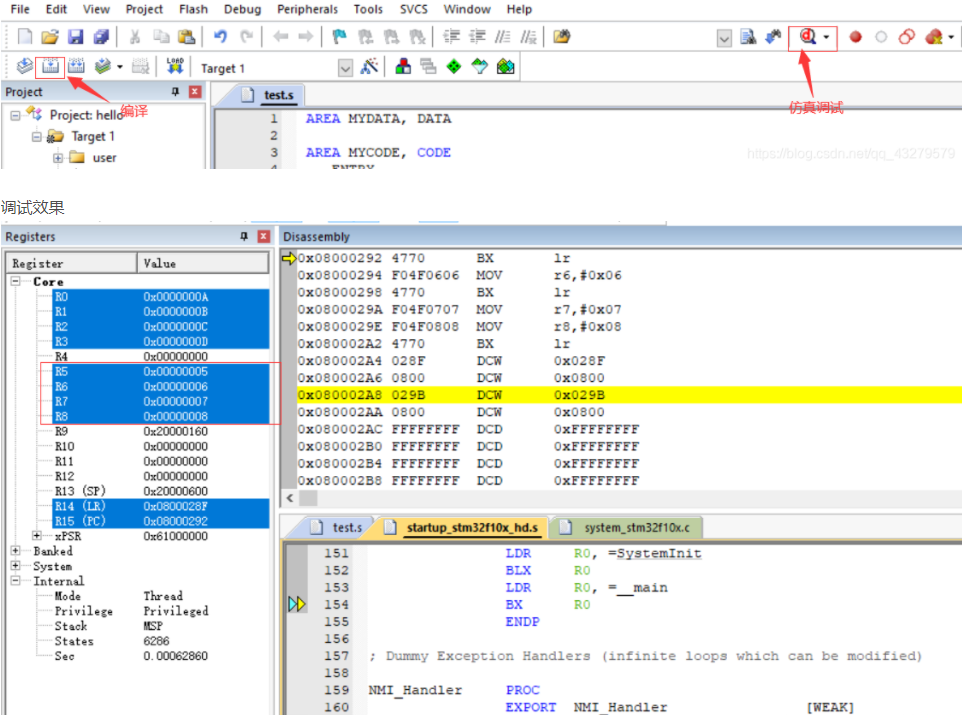Start the debug session from the toolbar
Viewport: 962px width, 715px height.
[806, 38]
